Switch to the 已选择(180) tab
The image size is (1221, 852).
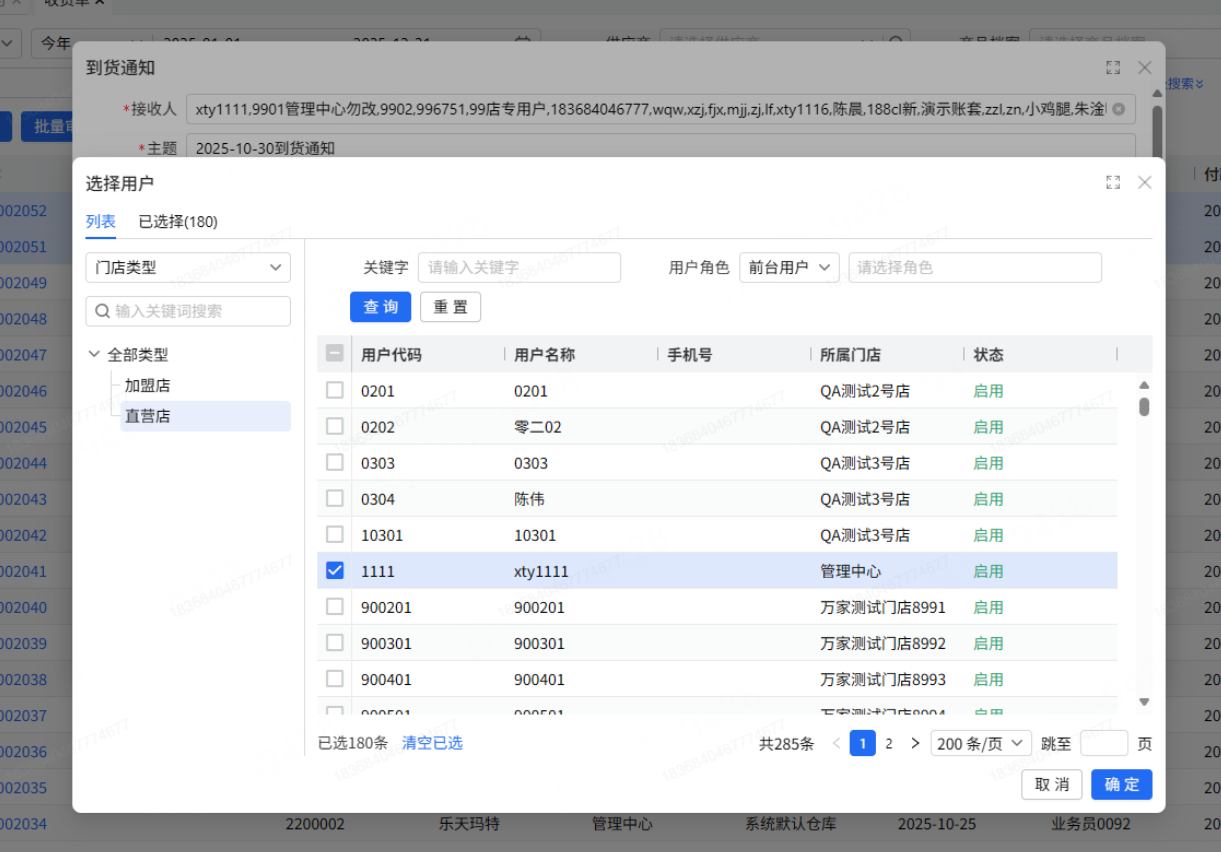coord(178,221)
